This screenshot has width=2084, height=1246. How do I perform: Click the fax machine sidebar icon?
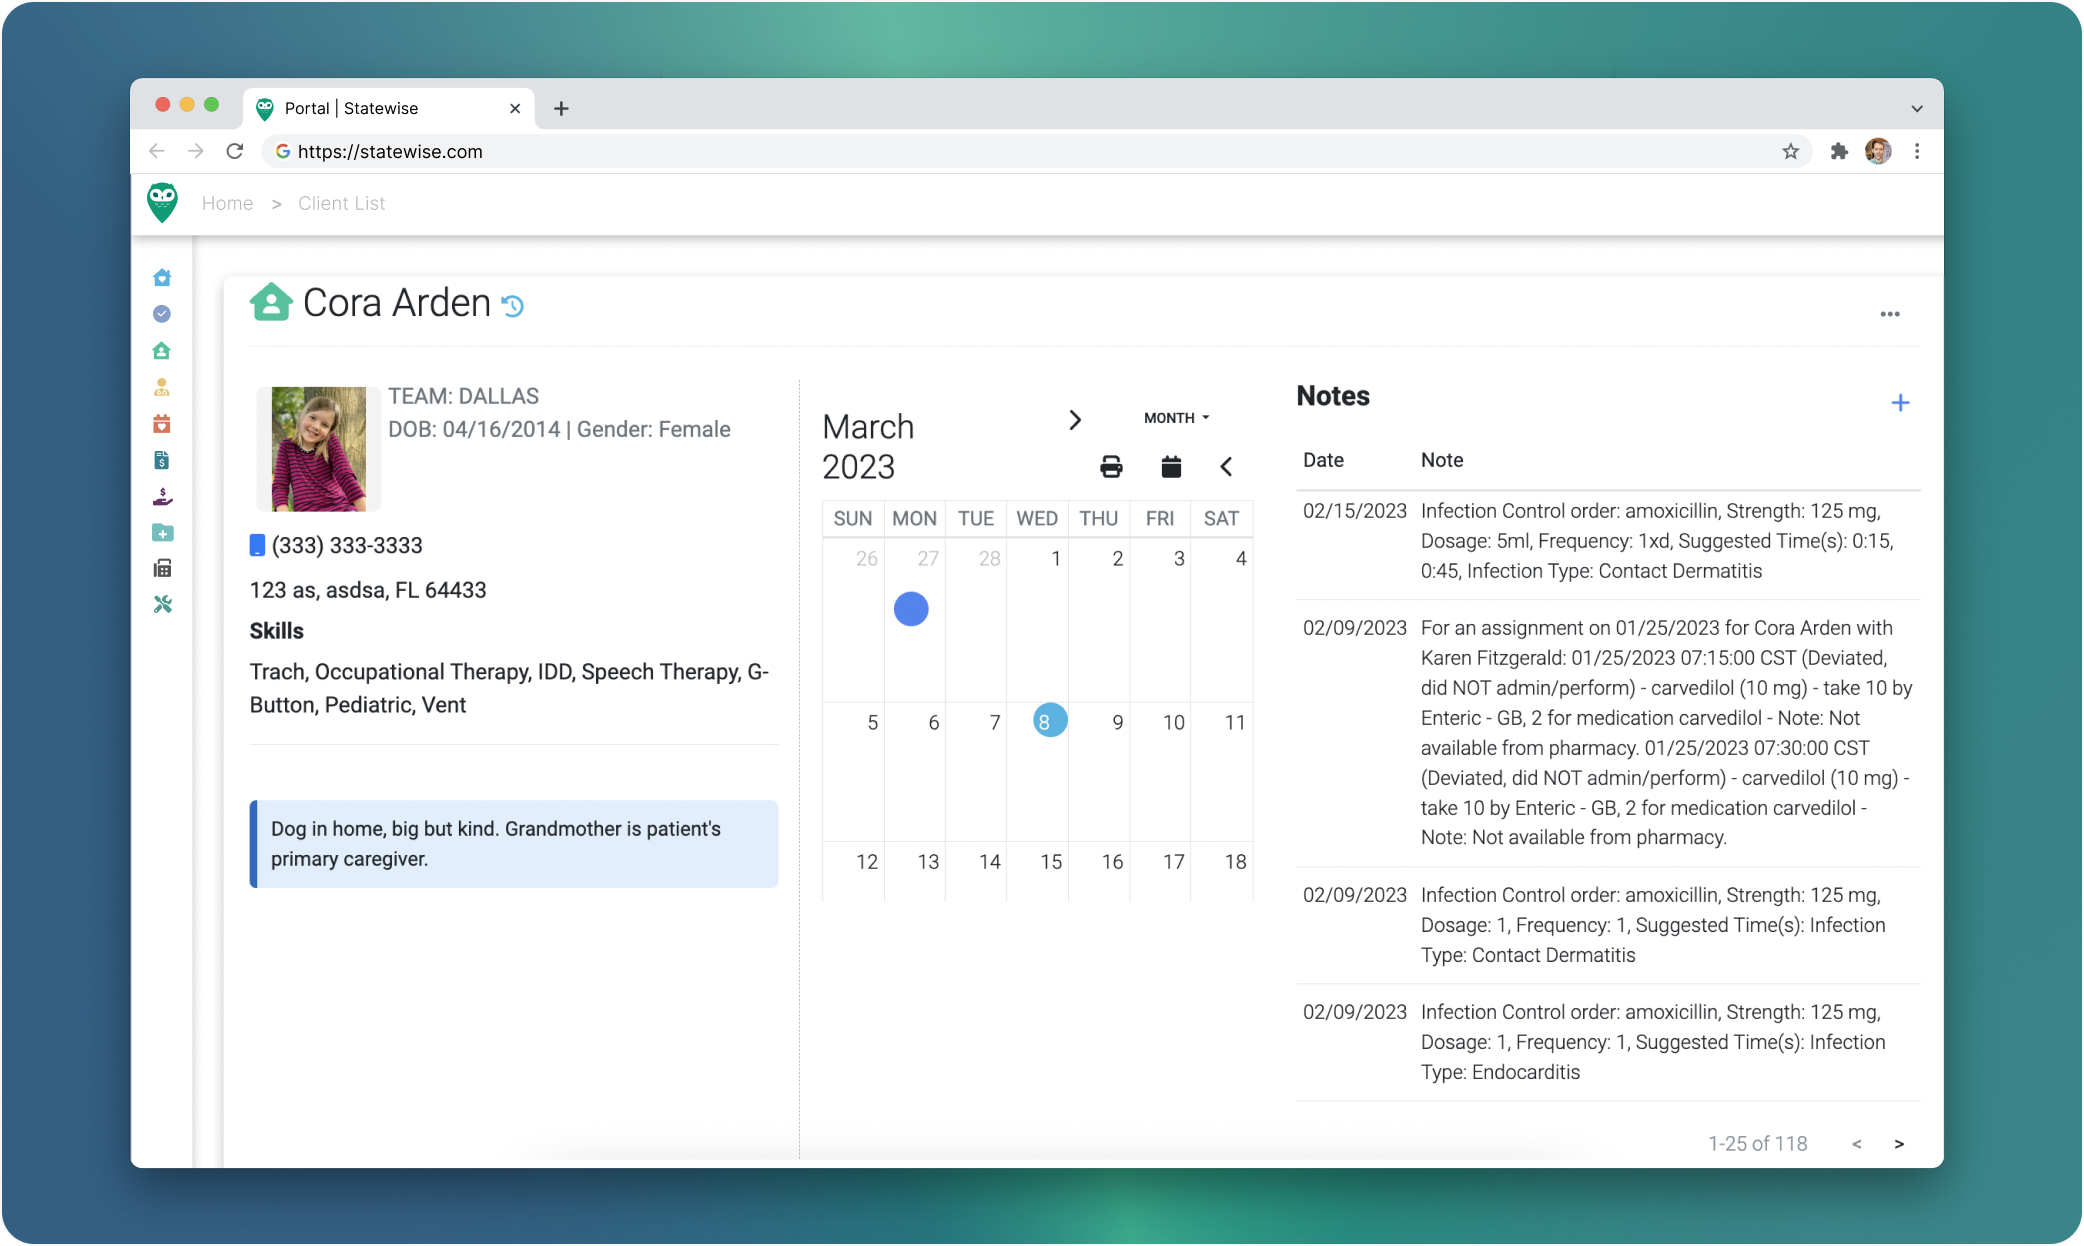click(162, 569)
